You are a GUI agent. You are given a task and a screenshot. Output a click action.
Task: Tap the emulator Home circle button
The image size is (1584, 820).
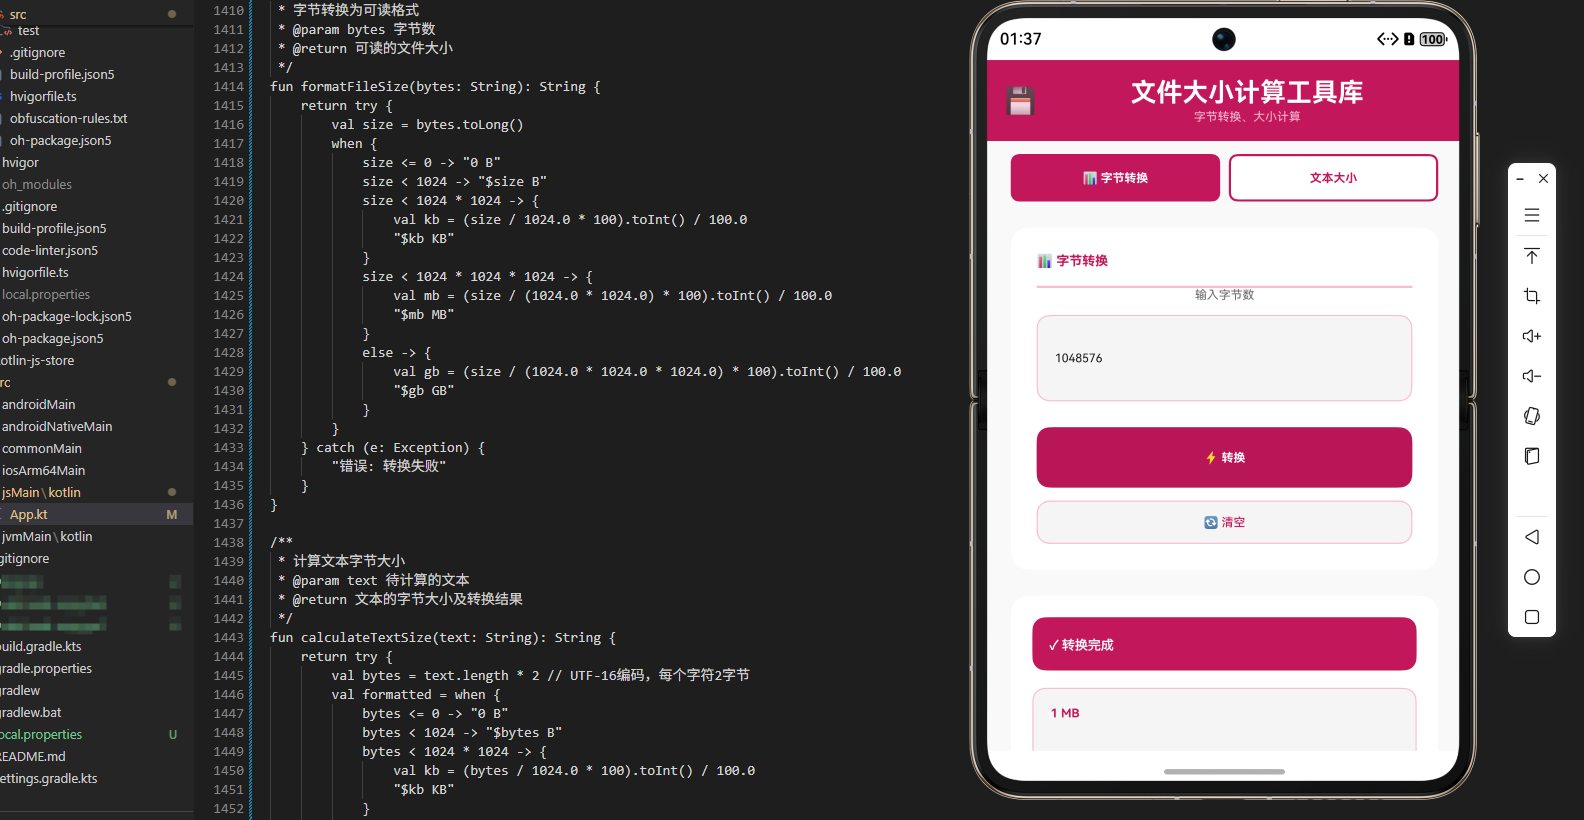(1531, 577)
